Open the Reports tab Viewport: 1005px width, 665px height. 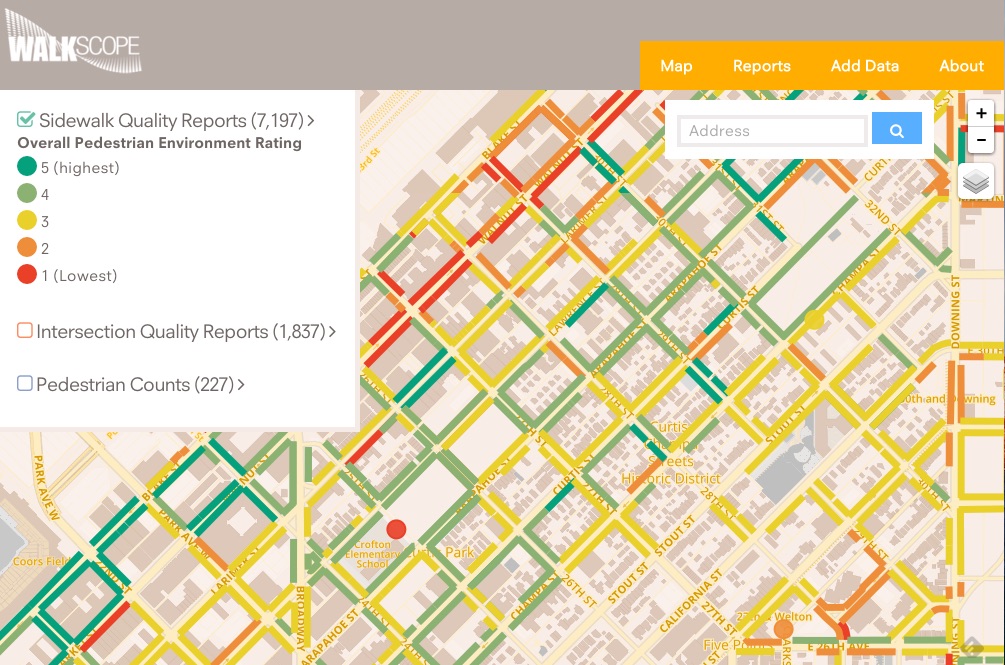(761, 66)
